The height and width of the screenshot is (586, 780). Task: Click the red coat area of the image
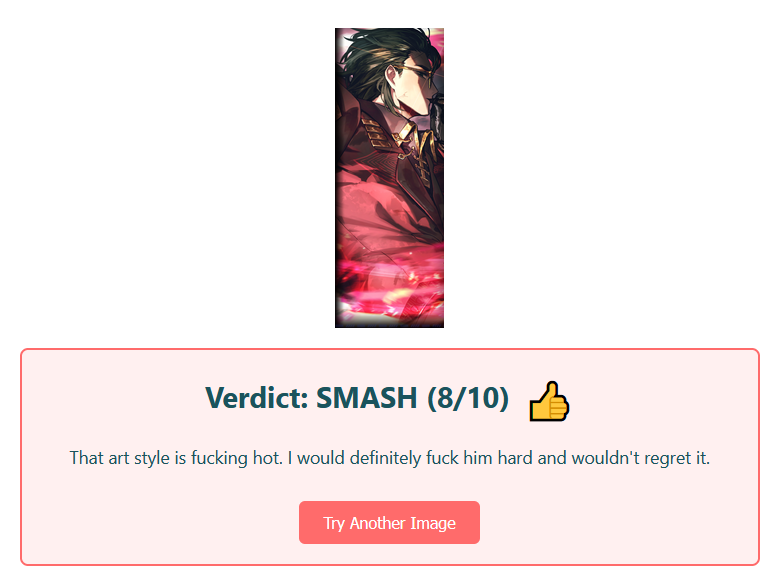coord(378,209)
